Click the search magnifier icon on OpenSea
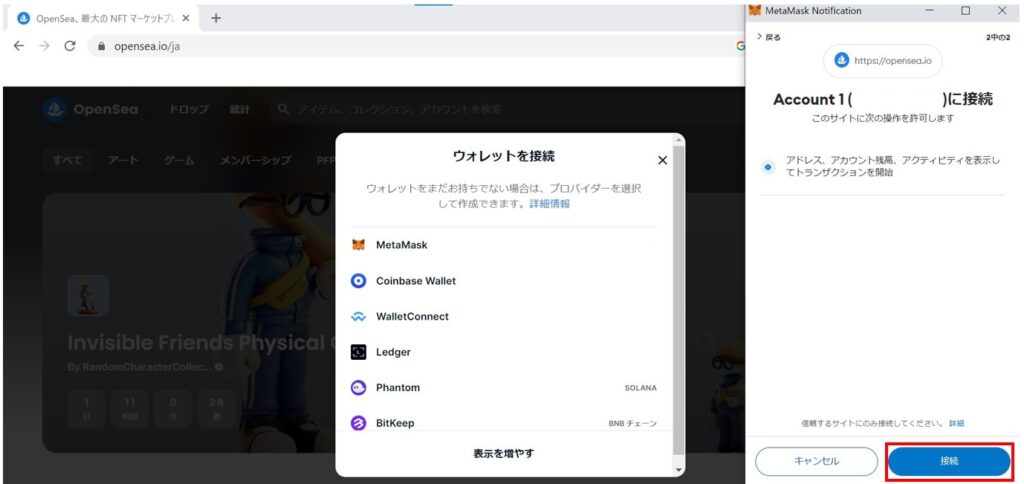 point(283,109)
